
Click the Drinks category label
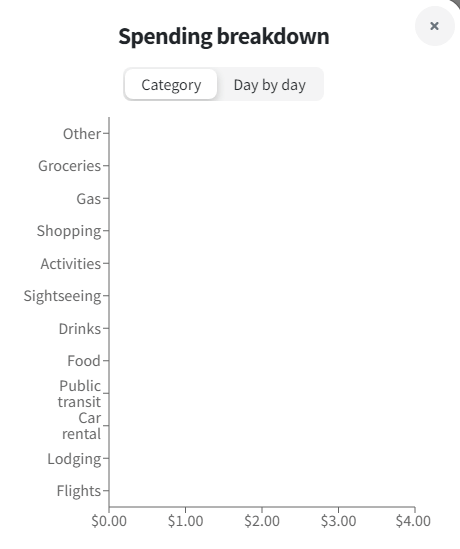pyautogui.click(x=80, y=329)
